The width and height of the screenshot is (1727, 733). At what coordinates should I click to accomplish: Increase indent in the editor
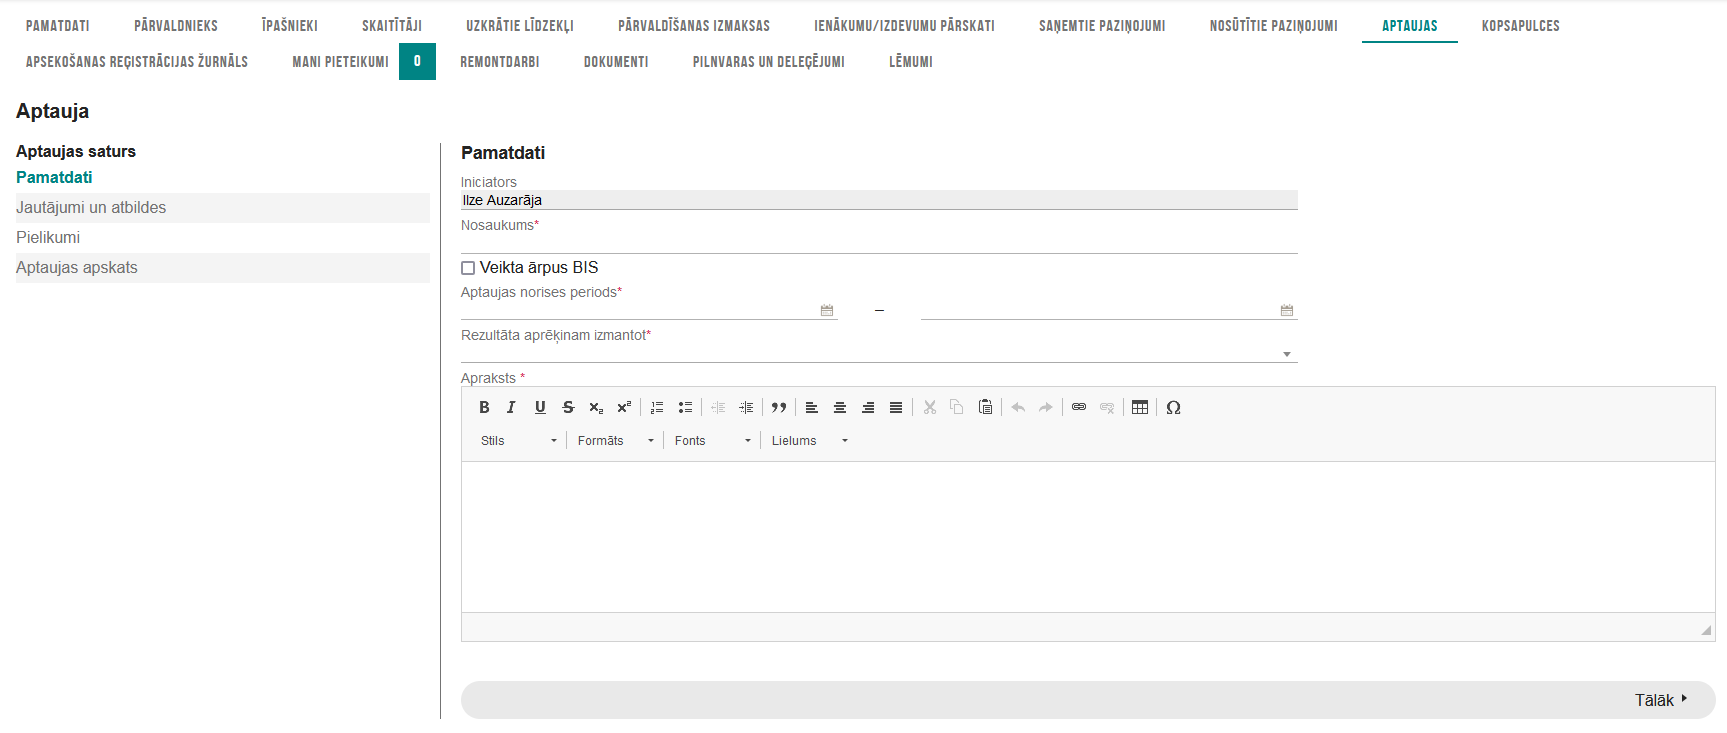pyautogui.click(x=746, y=407)
